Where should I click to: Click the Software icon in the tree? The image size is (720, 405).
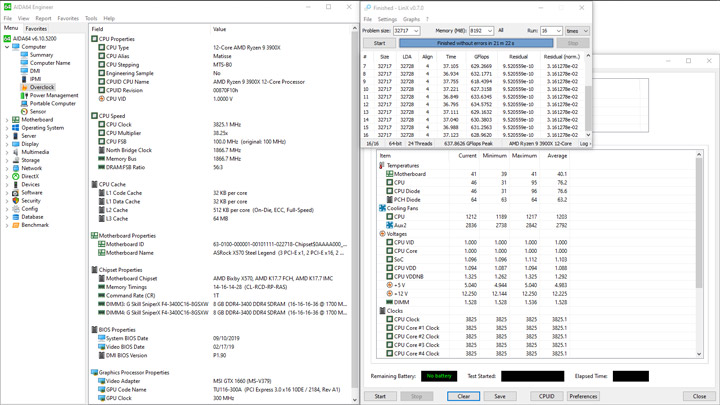coord(16,193)
